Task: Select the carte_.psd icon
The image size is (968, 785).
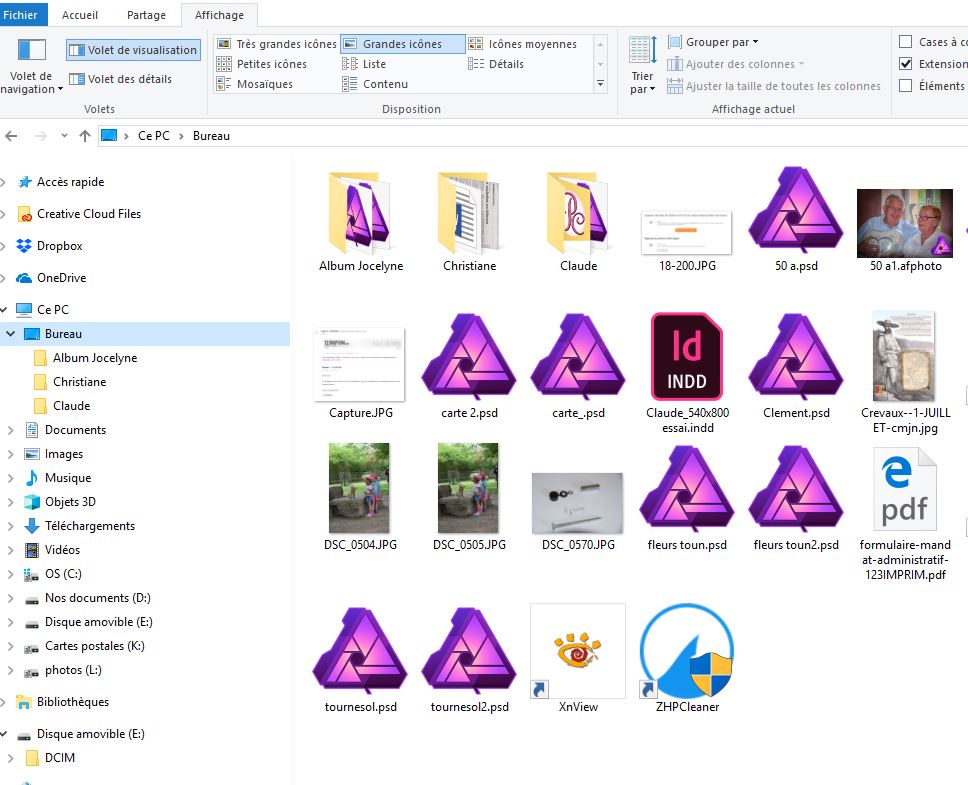Action: point(578,357)
